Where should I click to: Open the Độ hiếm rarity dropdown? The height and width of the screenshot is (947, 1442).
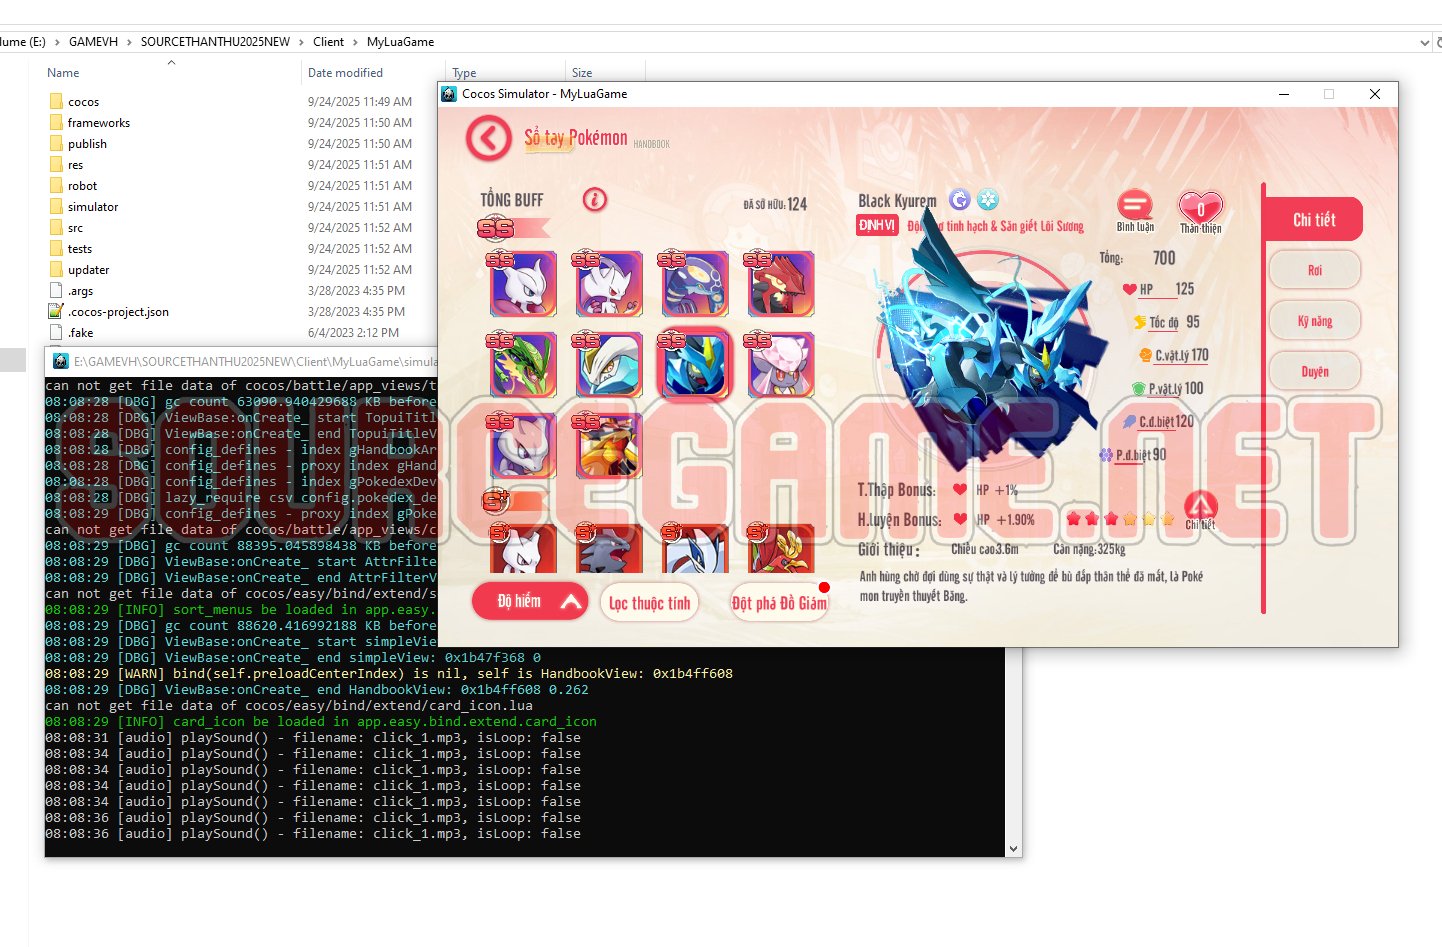[529, 602]
